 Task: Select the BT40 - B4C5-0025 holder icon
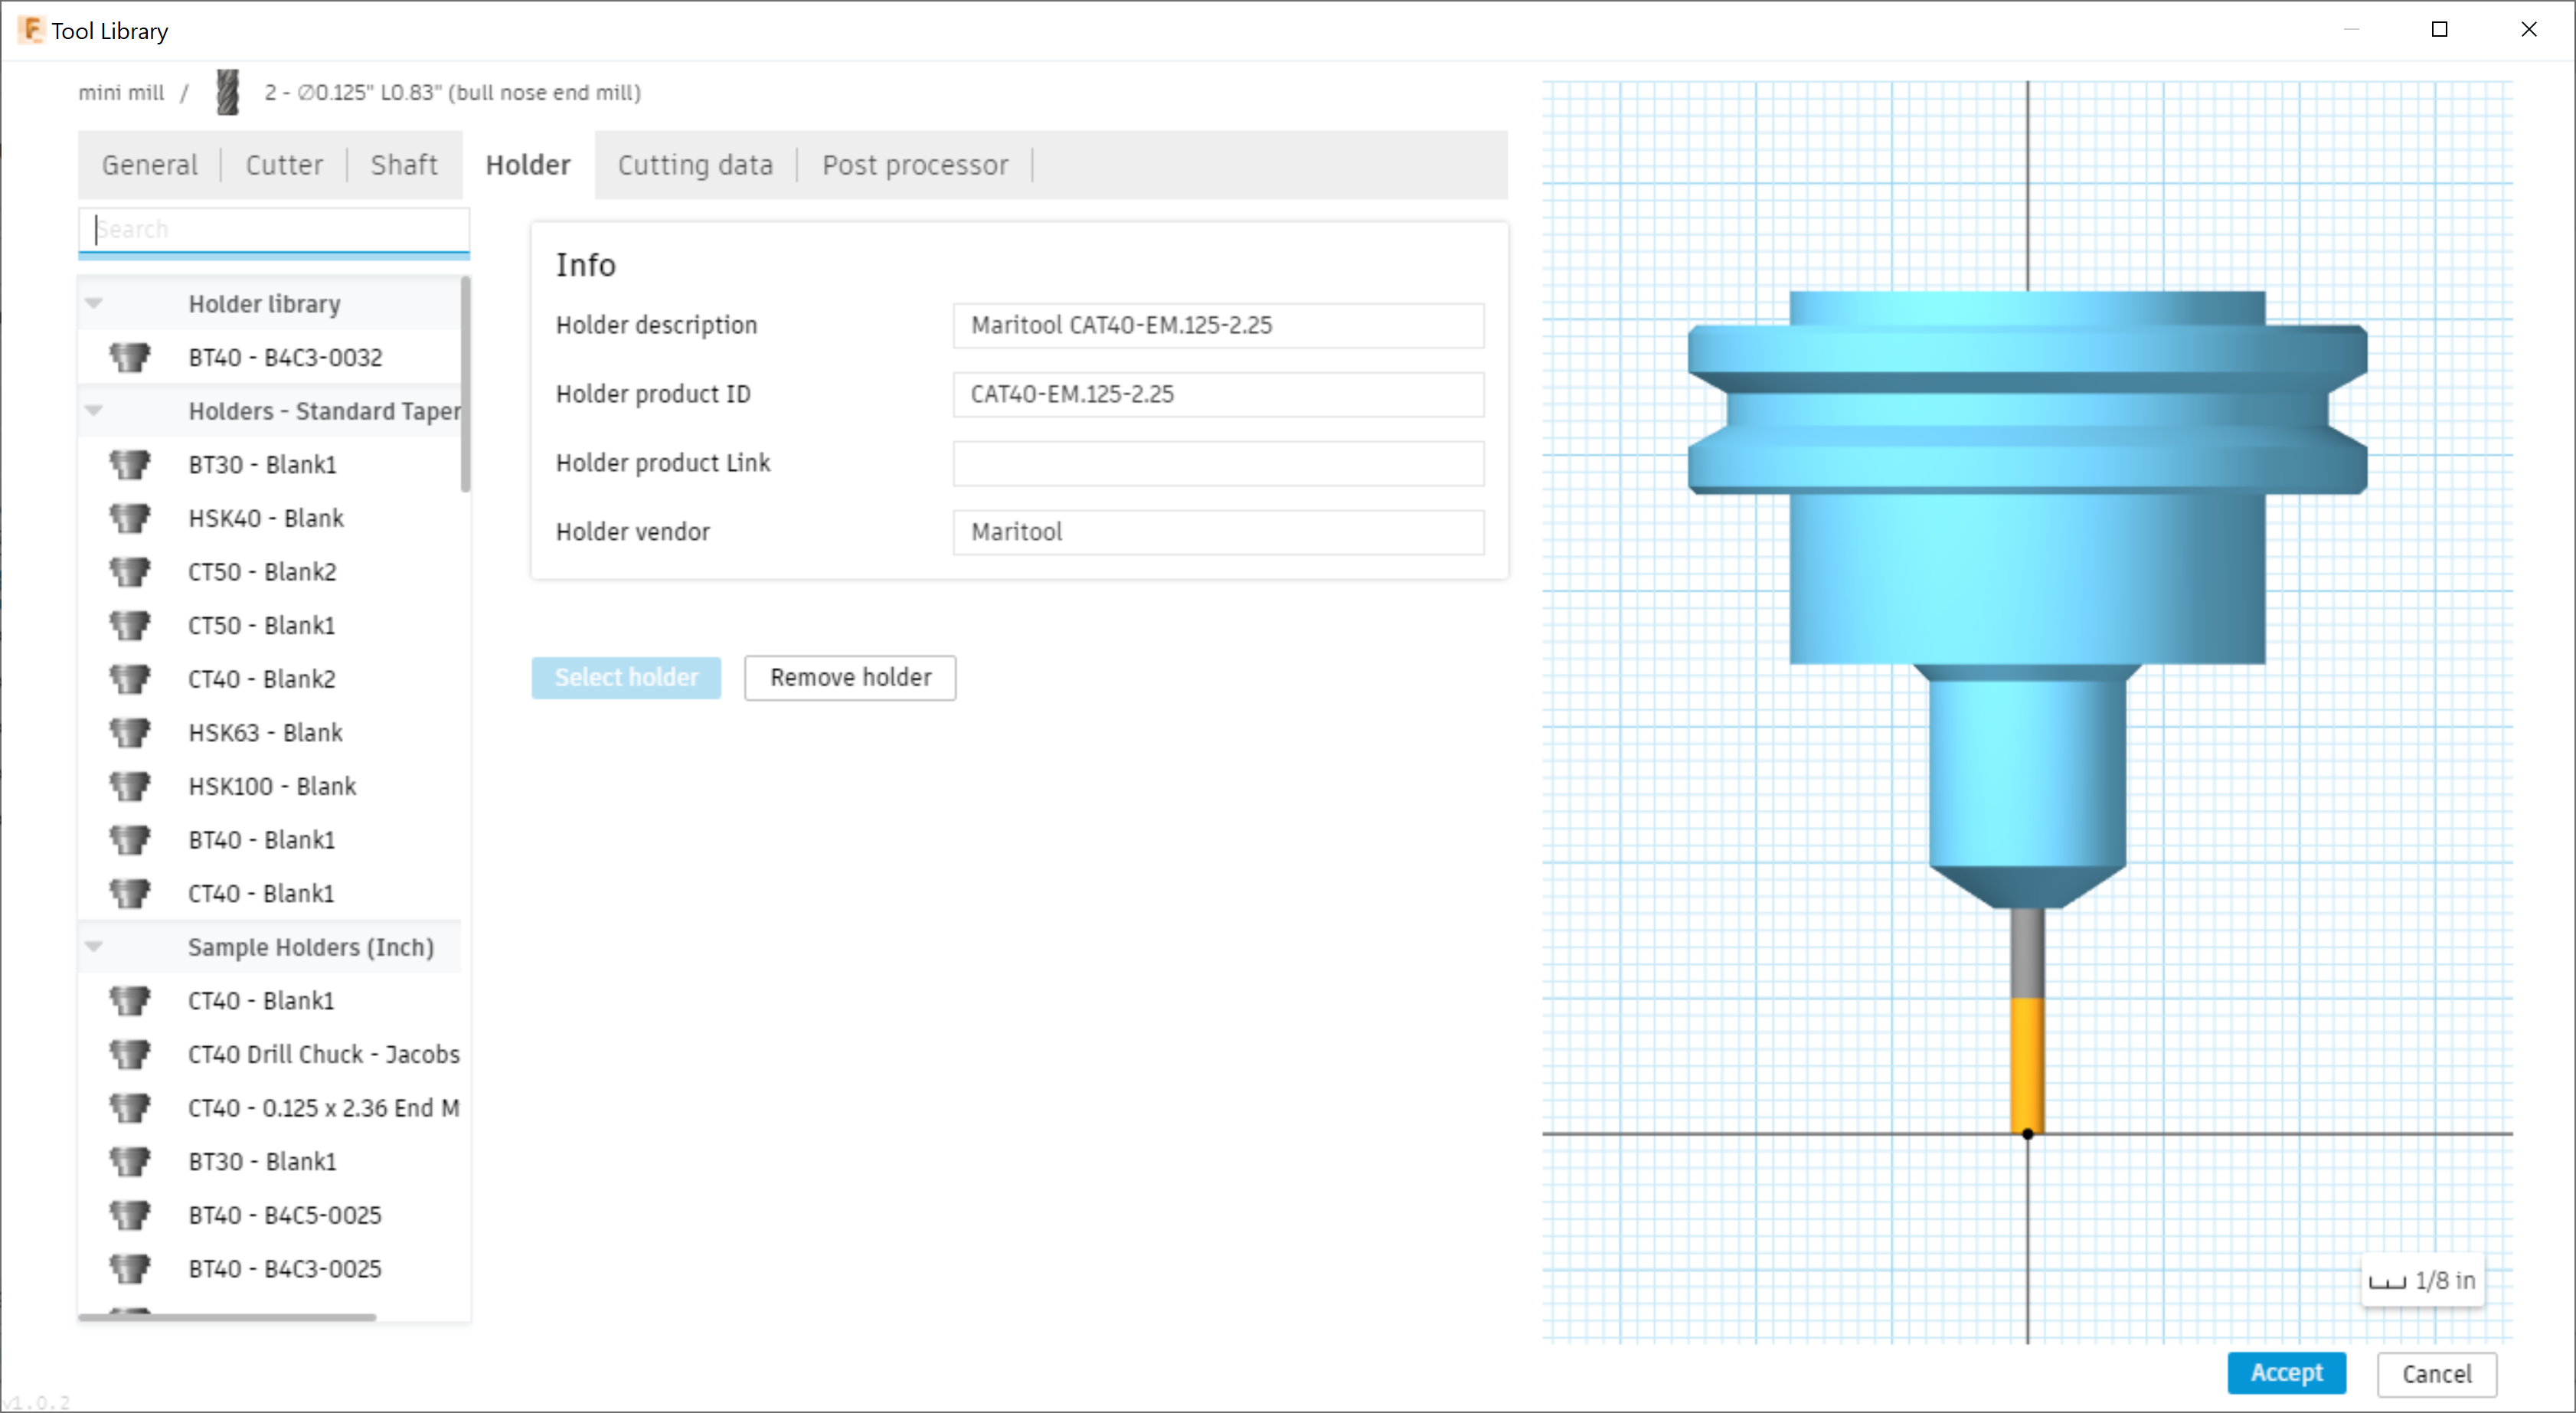(131, 1215)
